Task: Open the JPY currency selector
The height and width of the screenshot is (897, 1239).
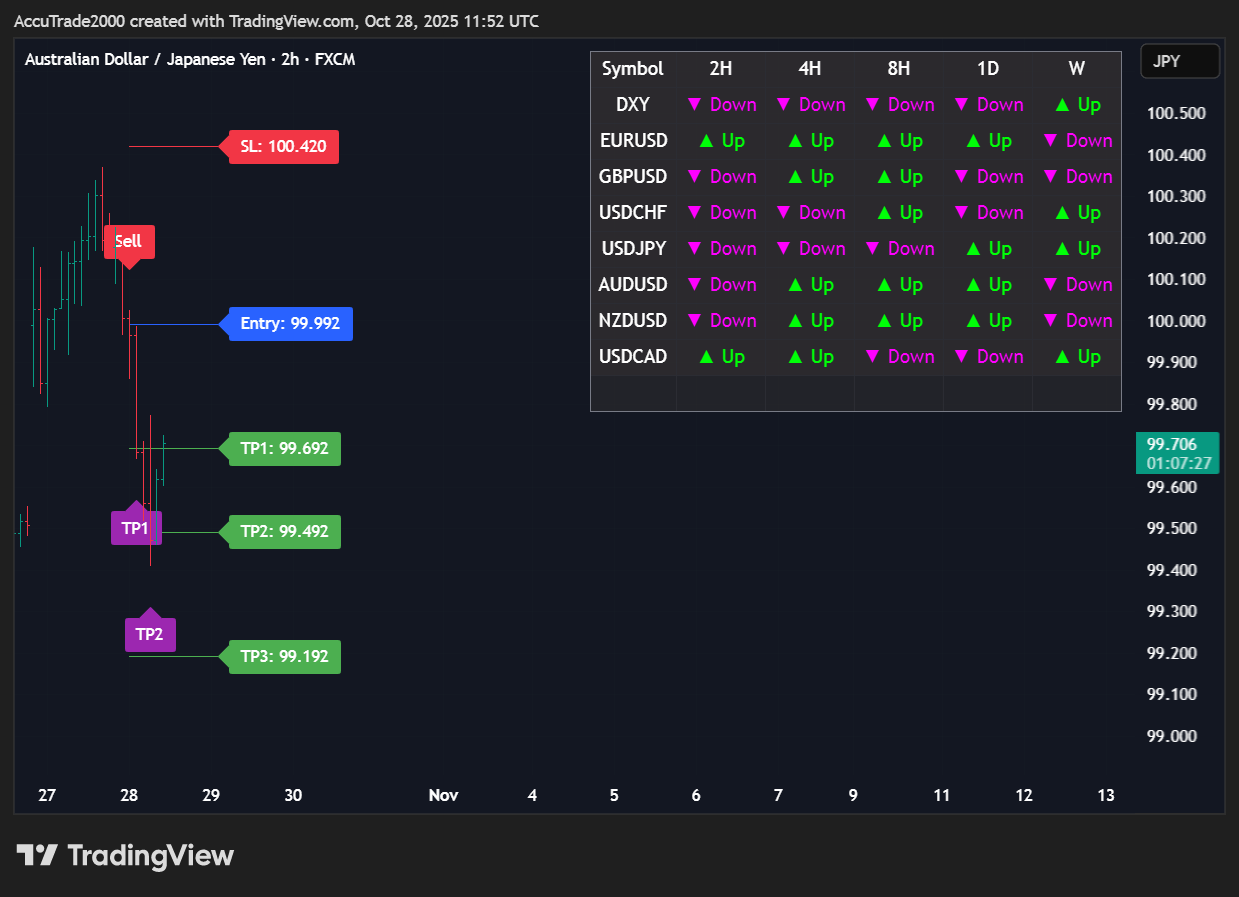Action: coord(1179,61)
